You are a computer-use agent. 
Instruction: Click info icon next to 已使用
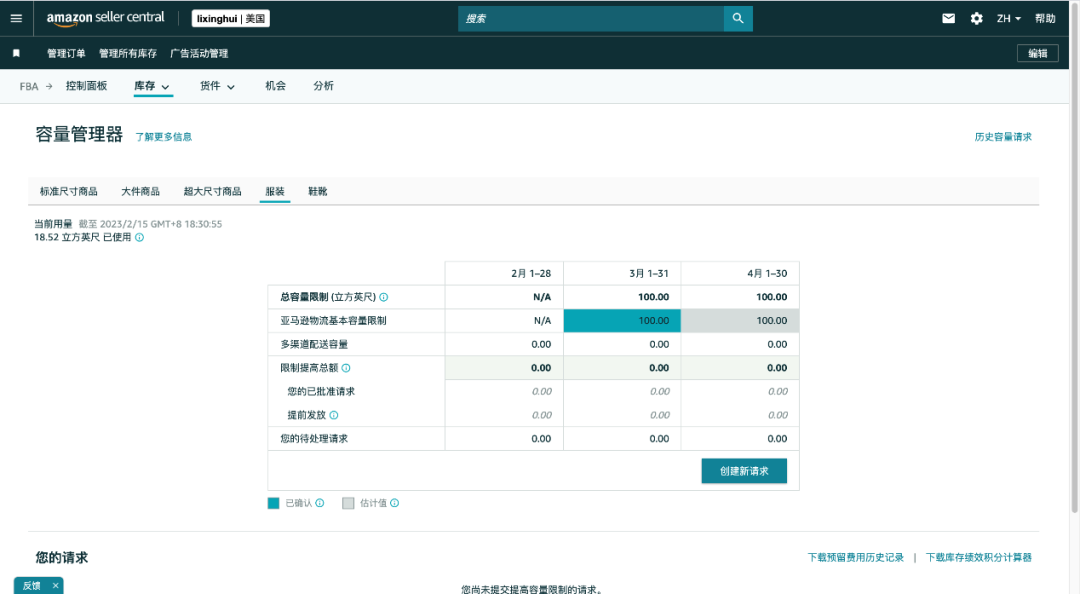[x=139, y=238]
